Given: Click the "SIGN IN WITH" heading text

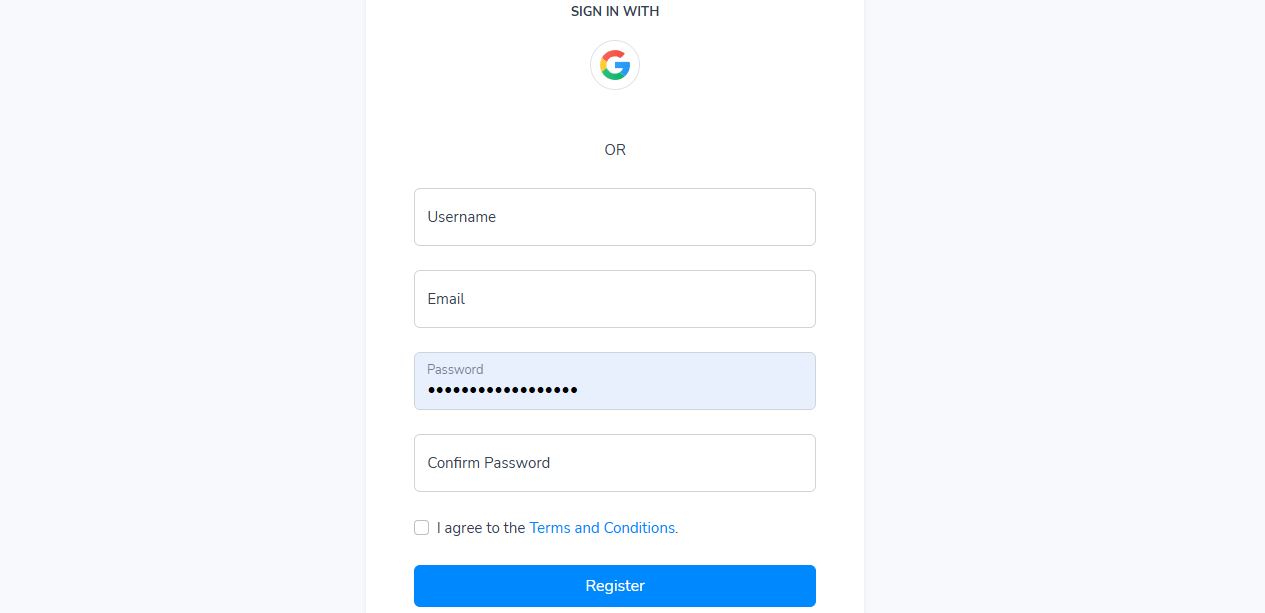Looking at the screenshot, I should coord(615,12).
